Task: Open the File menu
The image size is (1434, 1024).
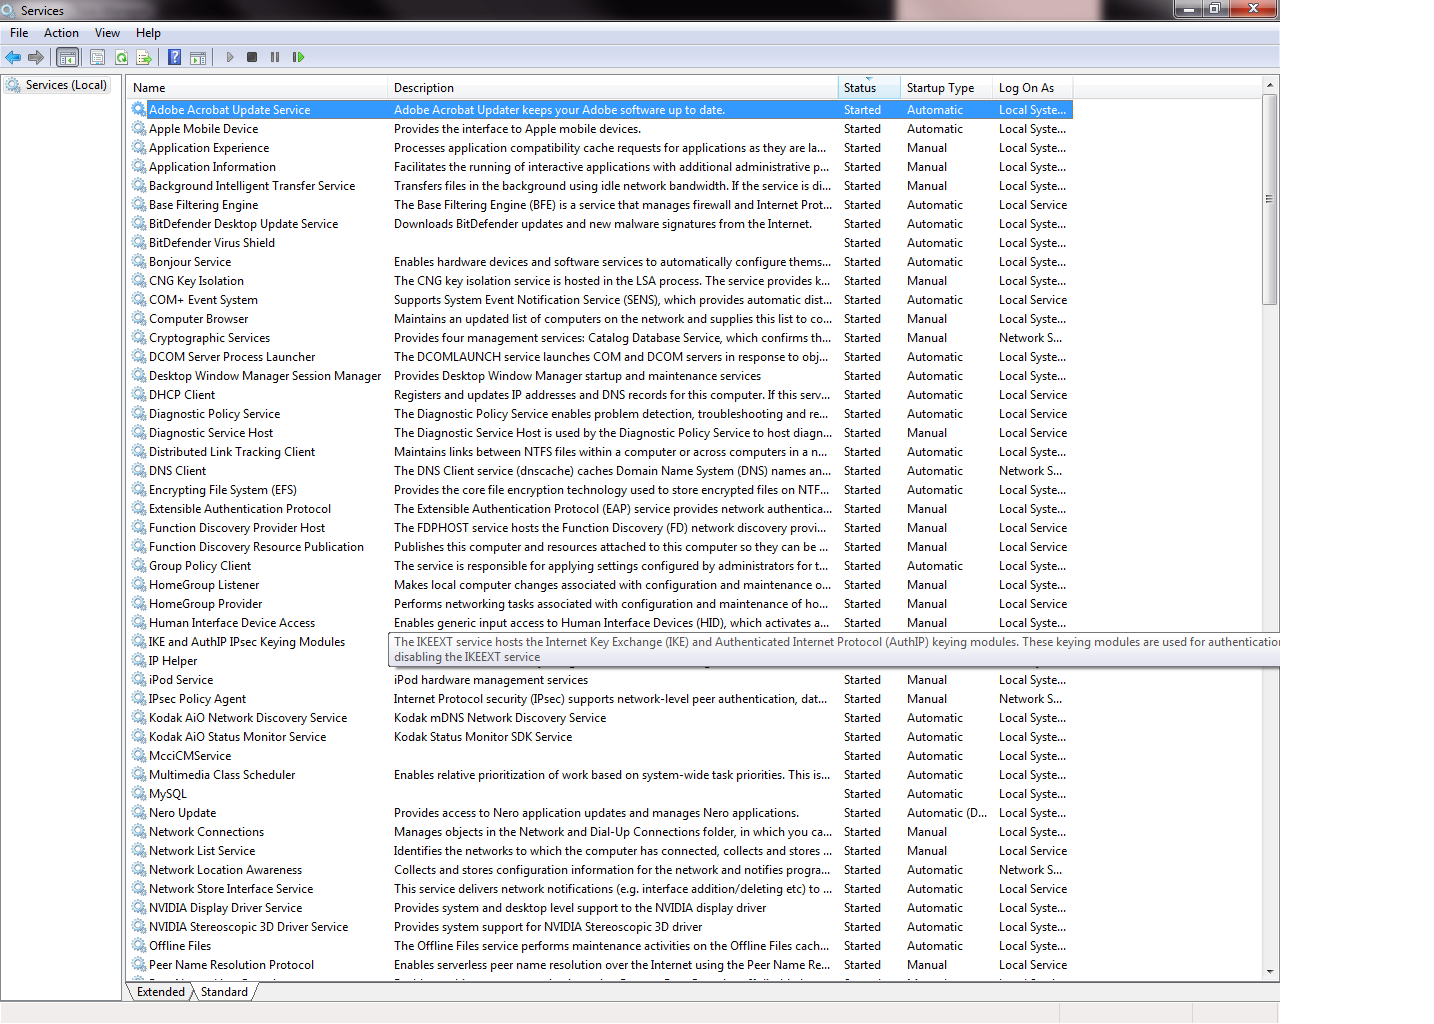Action: (19, 33)
